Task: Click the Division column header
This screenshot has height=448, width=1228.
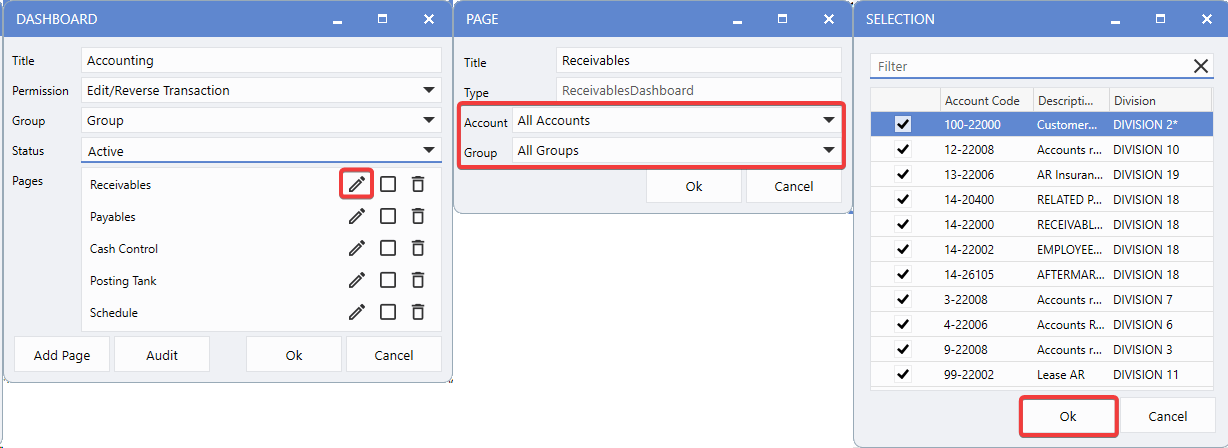Action: (1135, 100)
